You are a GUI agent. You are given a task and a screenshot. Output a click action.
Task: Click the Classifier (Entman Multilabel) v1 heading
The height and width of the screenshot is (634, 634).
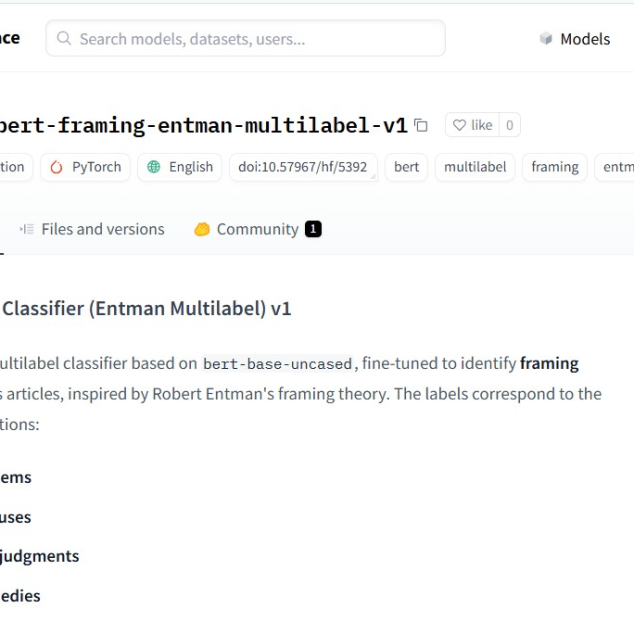[x=146, y=308]
